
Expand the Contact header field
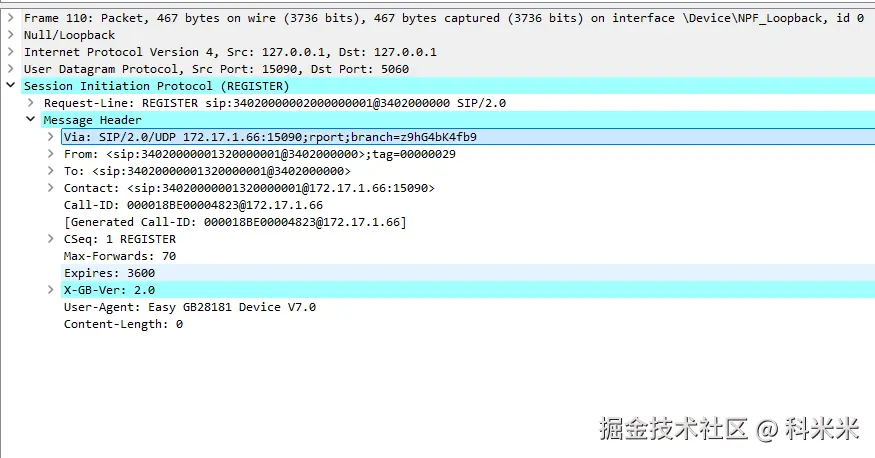[x=51, y=187]
